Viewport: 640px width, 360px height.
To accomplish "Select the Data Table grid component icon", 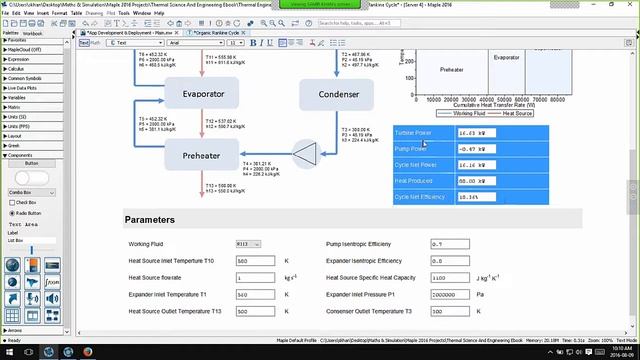I will coord(12,316).
